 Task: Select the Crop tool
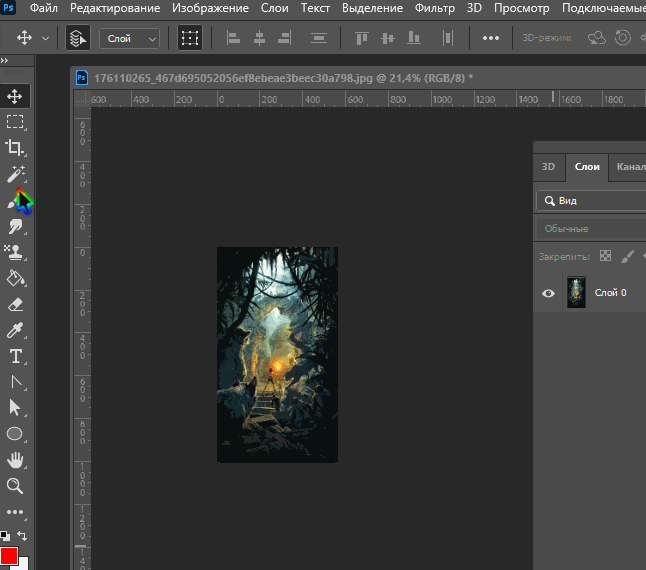click(x=15, y=147)
